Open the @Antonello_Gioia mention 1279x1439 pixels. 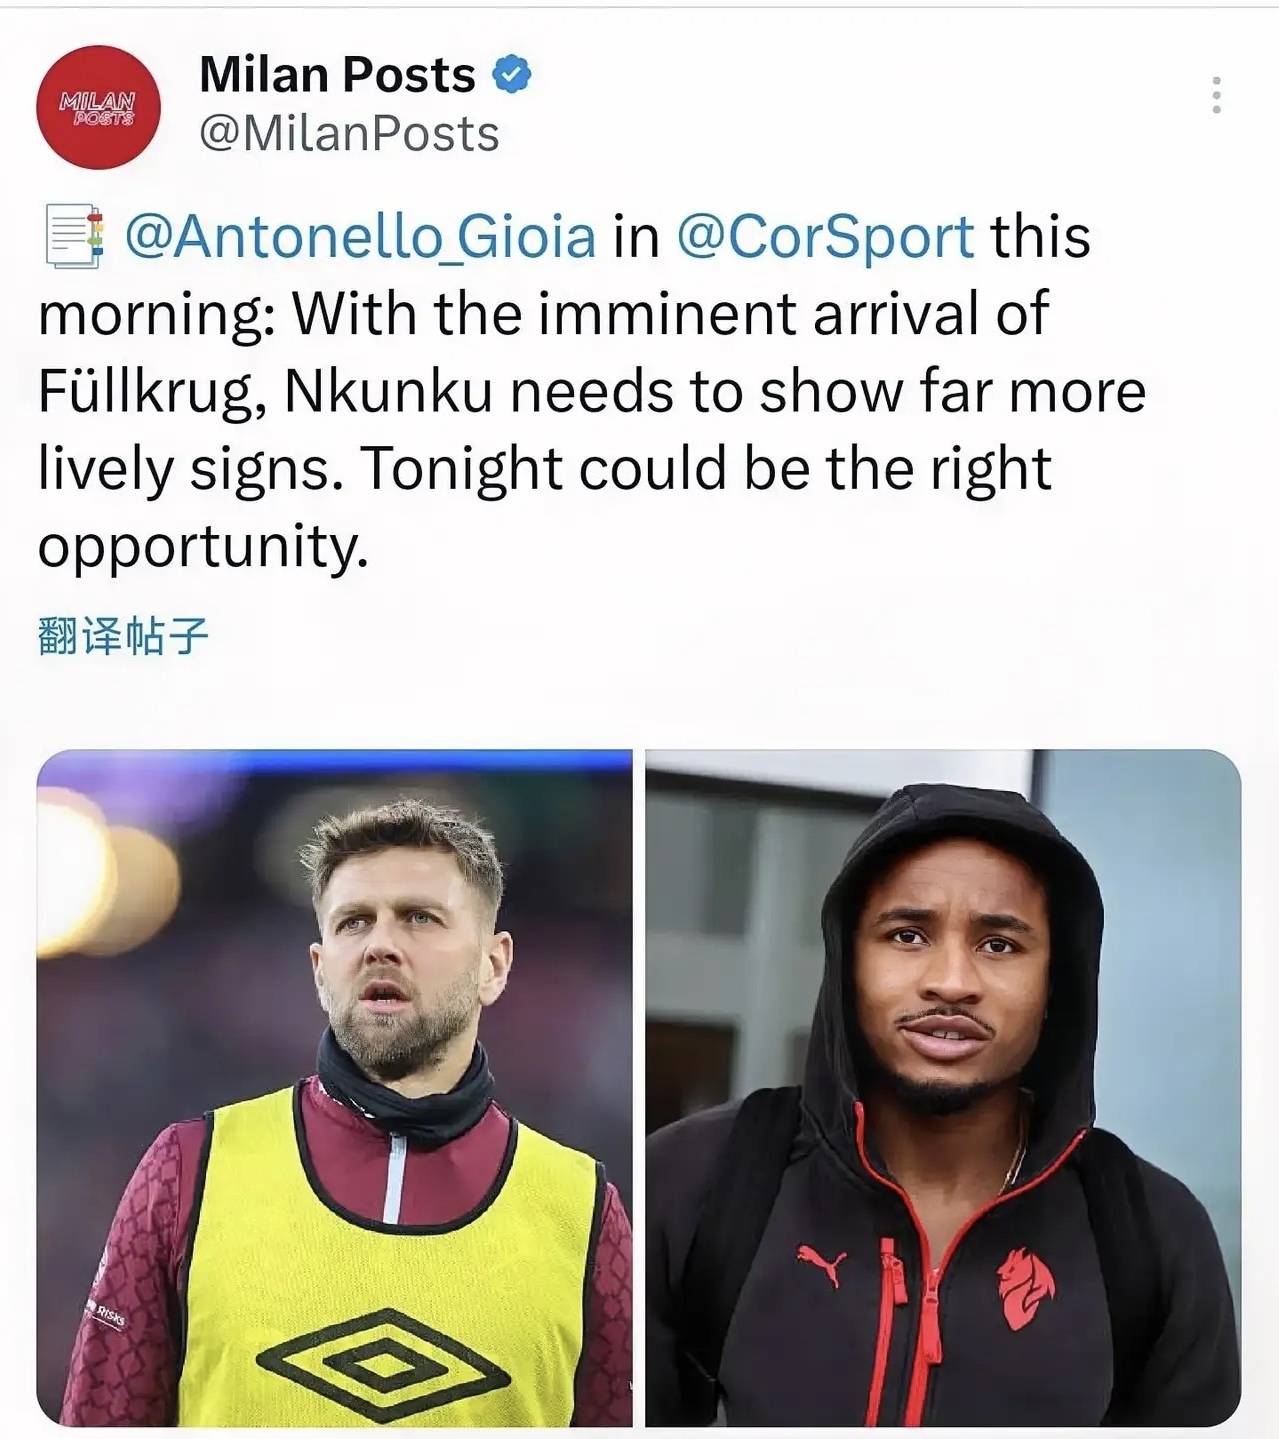tap(360, 237)
